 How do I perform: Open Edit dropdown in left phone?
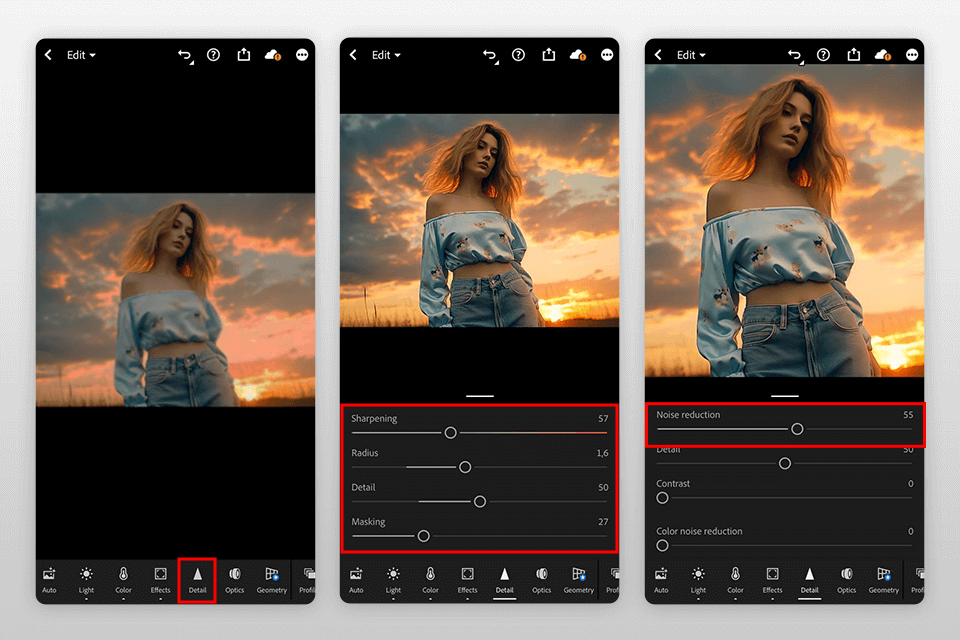click(81, 55)
